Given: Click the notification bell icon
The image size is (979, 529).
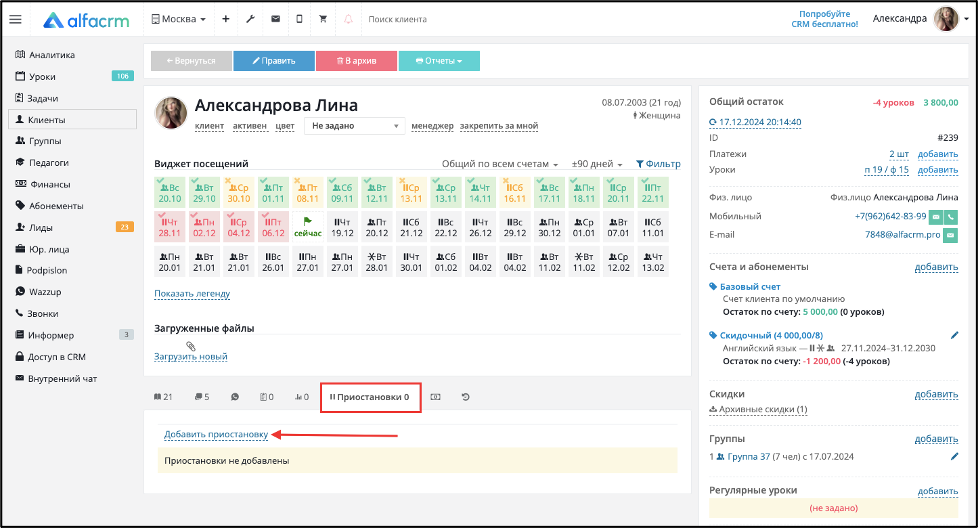Looking at the screenshot, I should 348,19.
